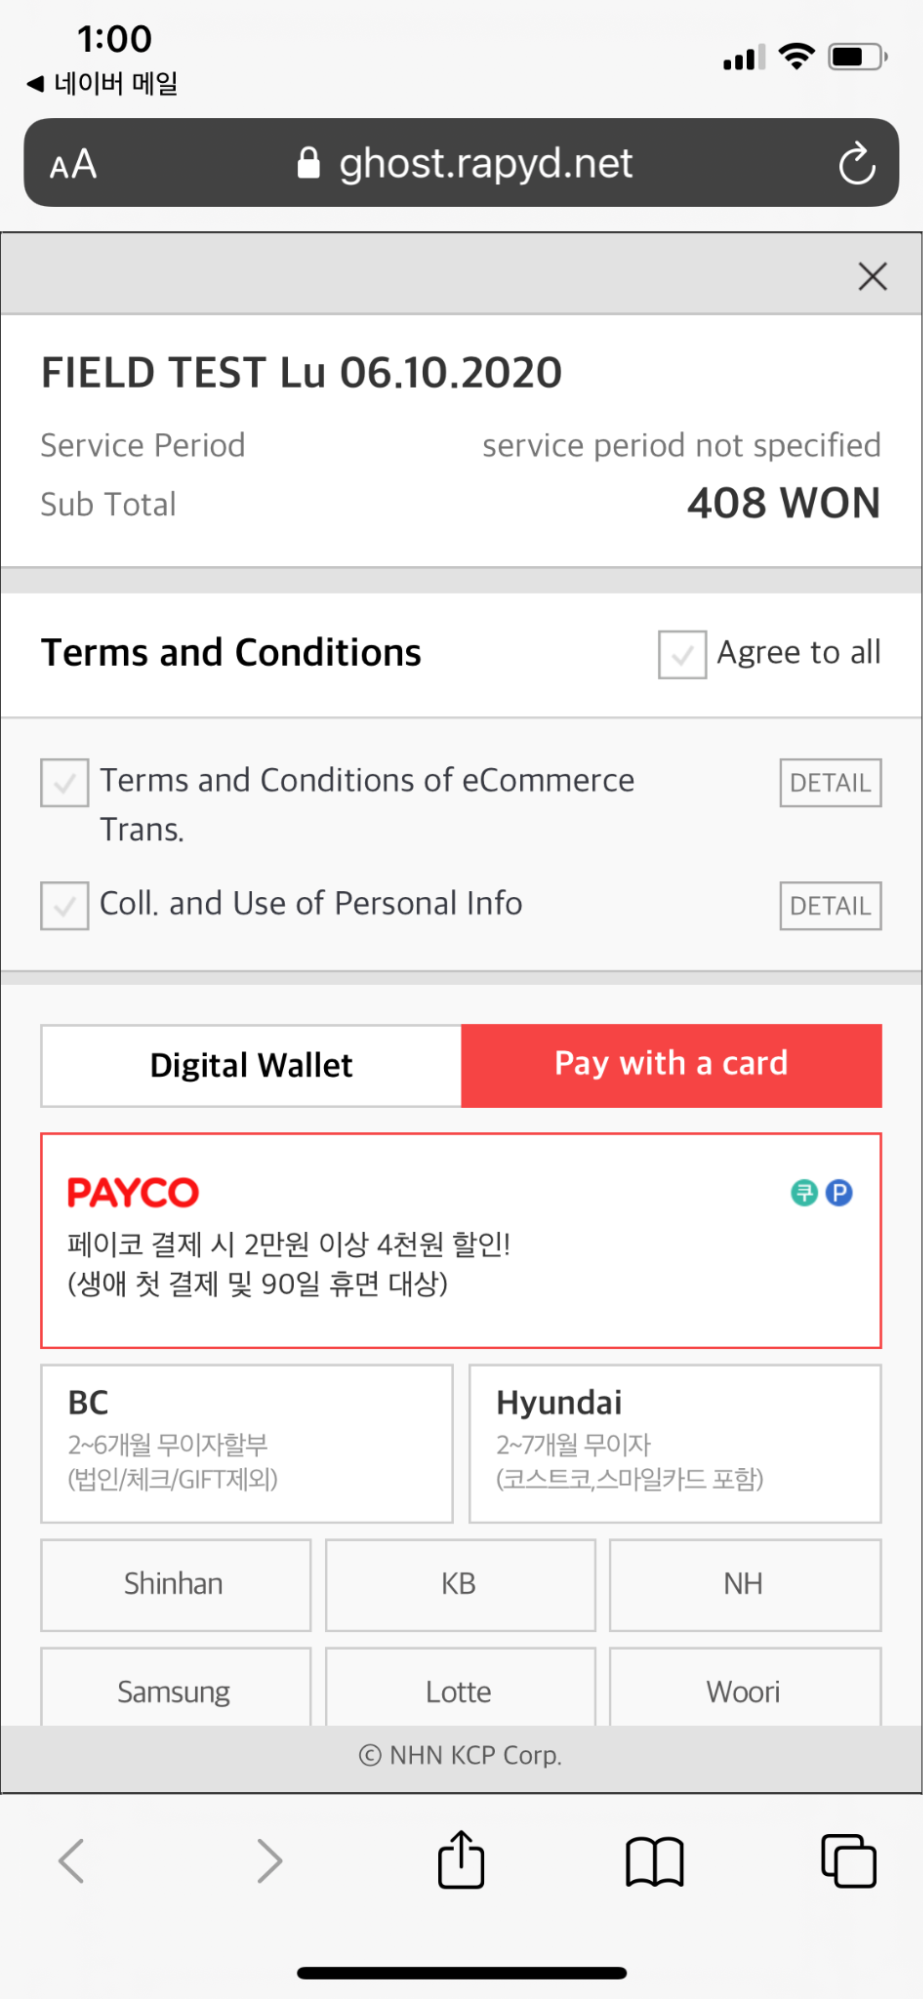Check the Agree to all checkbox

(682, 654)
